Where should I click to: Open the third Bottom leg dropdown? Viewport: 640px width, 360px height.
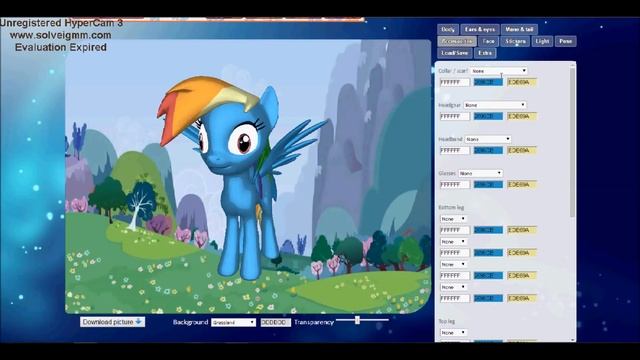tap(453, 264)
